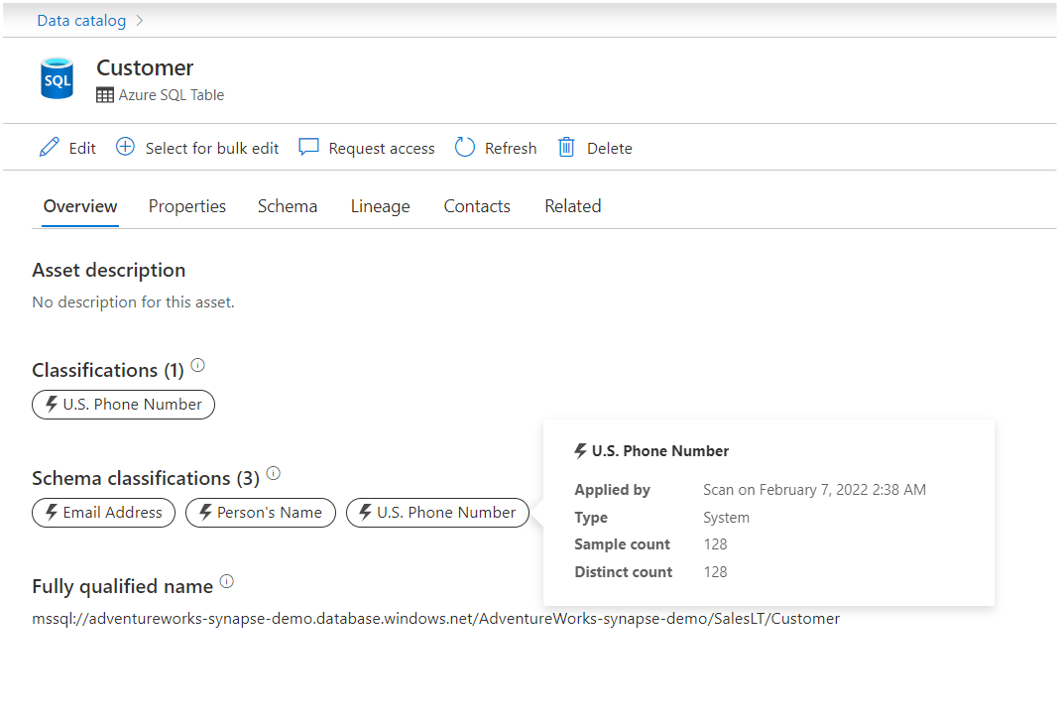Click the 'Fully qualified name' heading
The image size is (1059, 720).
tap(122, 586)
